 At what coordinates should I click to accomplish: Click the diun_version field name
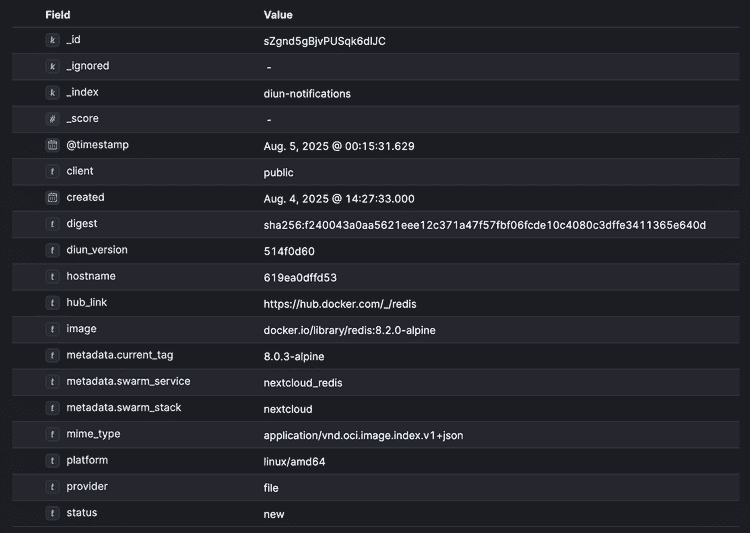[x=97, y=250]
